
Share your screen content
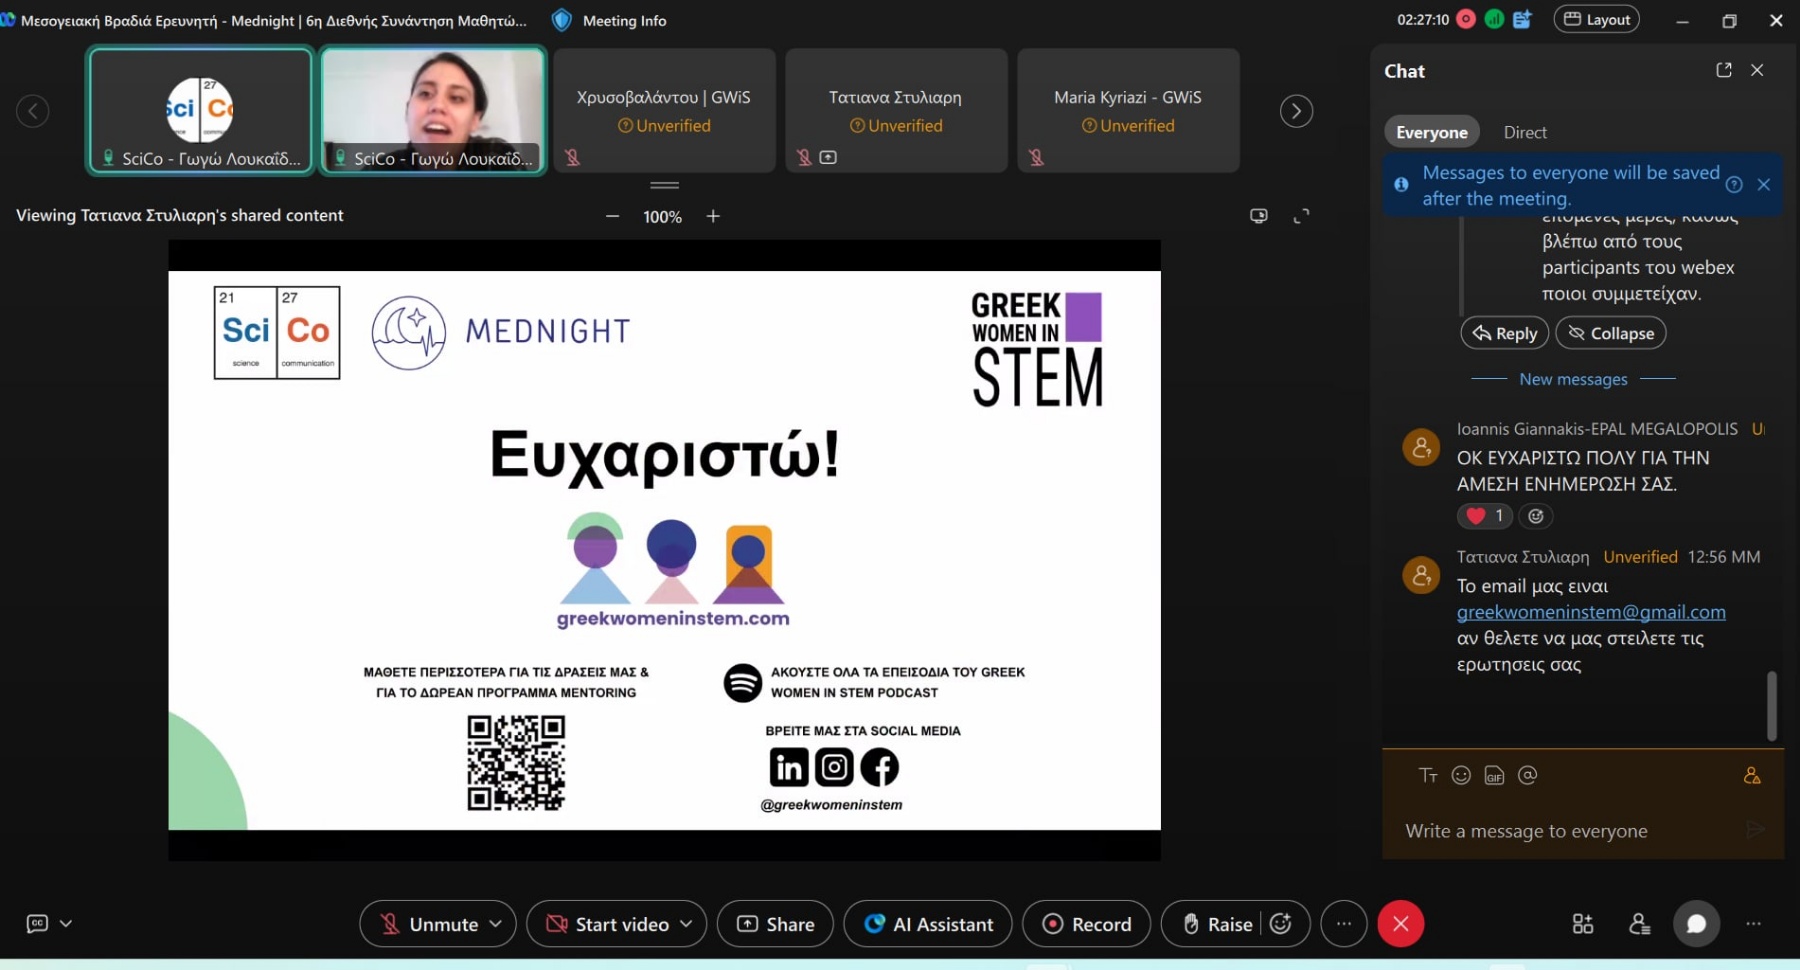pos(775,924)
